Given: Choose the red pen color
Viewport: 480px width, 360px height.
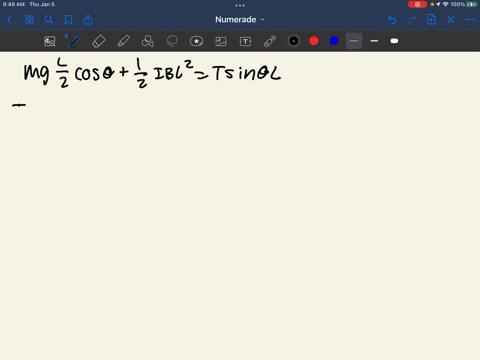Looking at the screenshot, I should [x=314, y=41].
